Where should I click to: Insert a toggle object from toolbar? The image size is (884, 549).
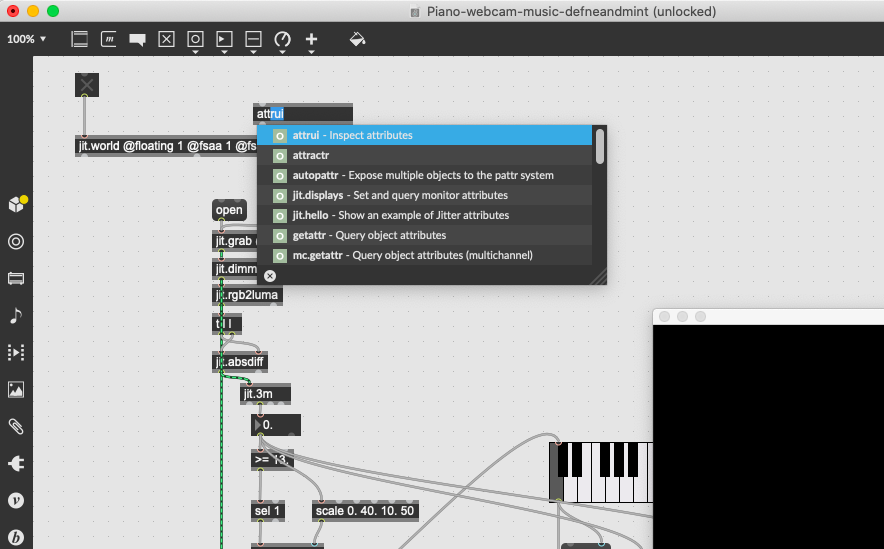[x=166, y=39]
